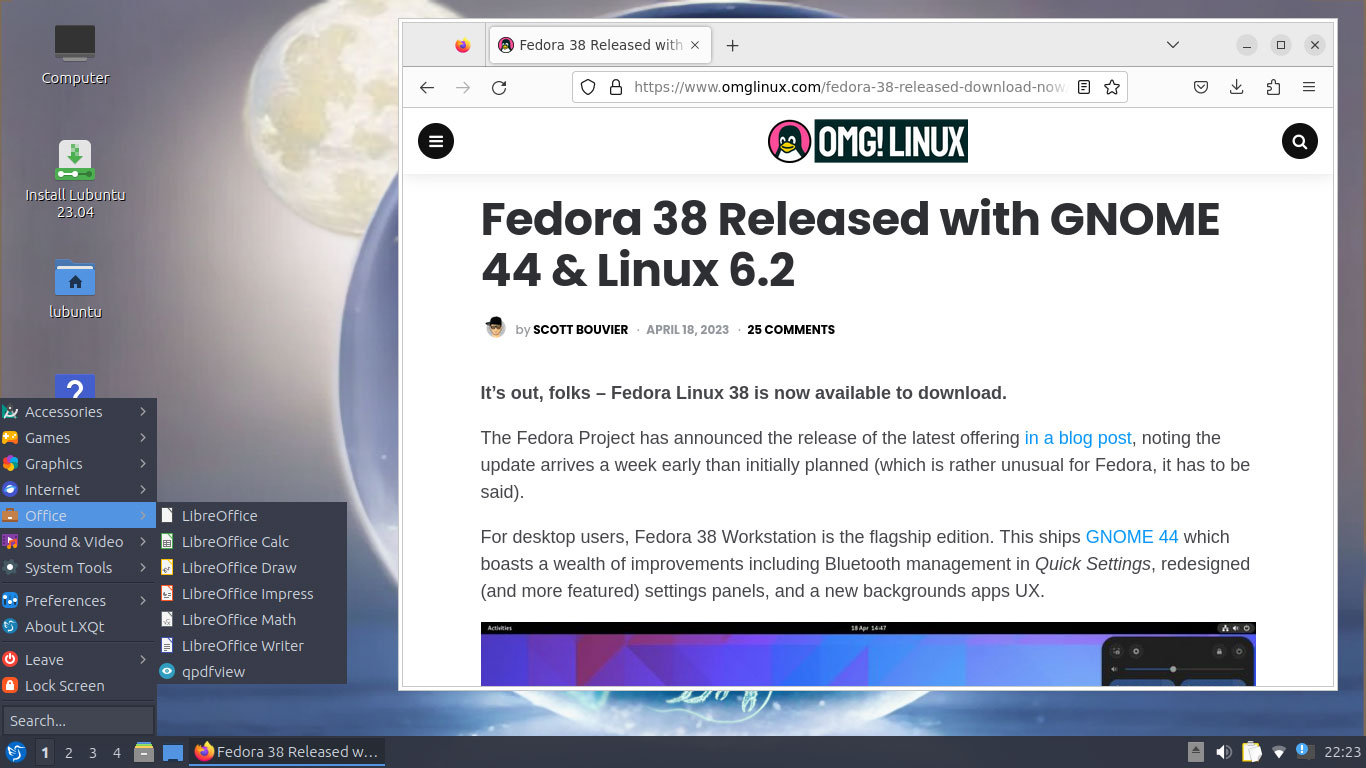Viewport: 1366px width, 768px height.
Task: Click the LXQt start menu button
Action: (x=15, y=752)
